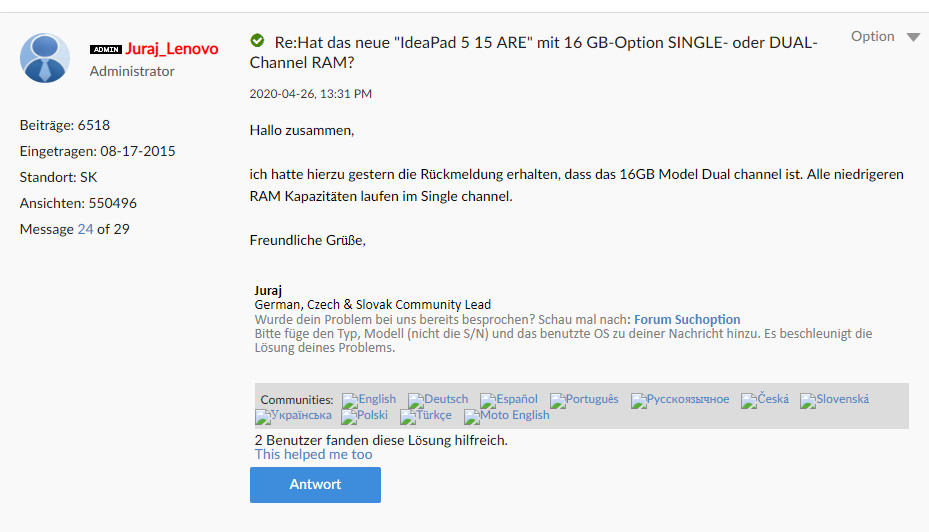Open Juraj_Lenovo's user profile

point(171,49)
